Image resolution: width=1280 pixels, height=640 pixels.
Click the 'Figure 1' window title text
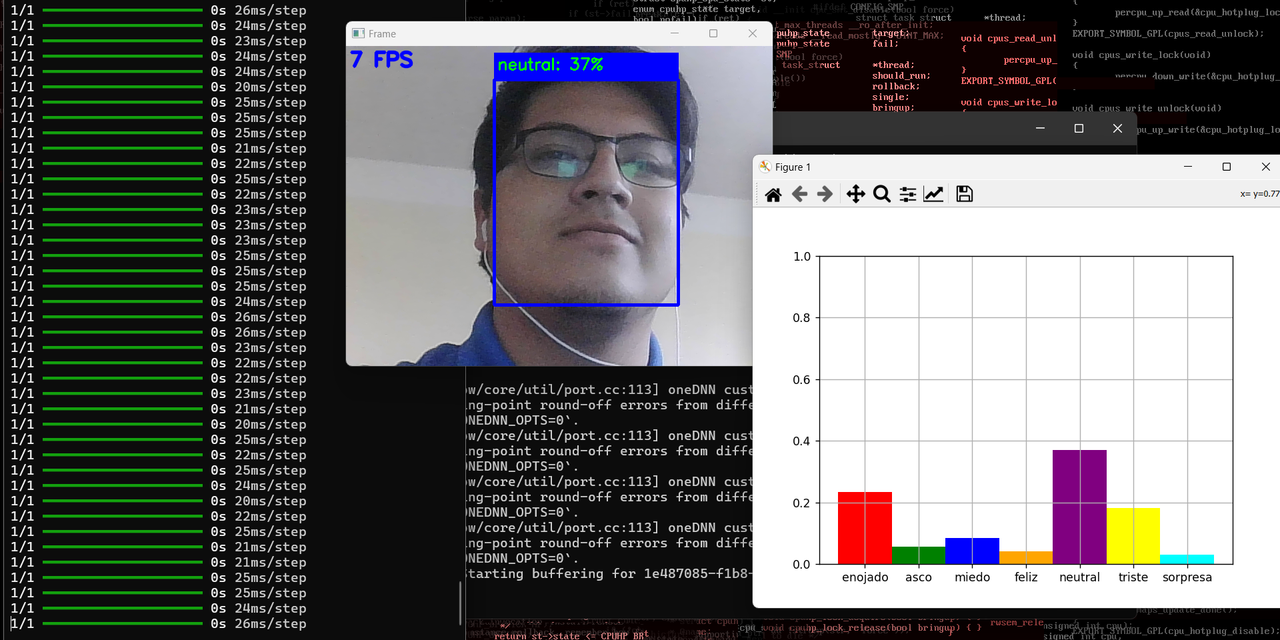tap(793, 167)
